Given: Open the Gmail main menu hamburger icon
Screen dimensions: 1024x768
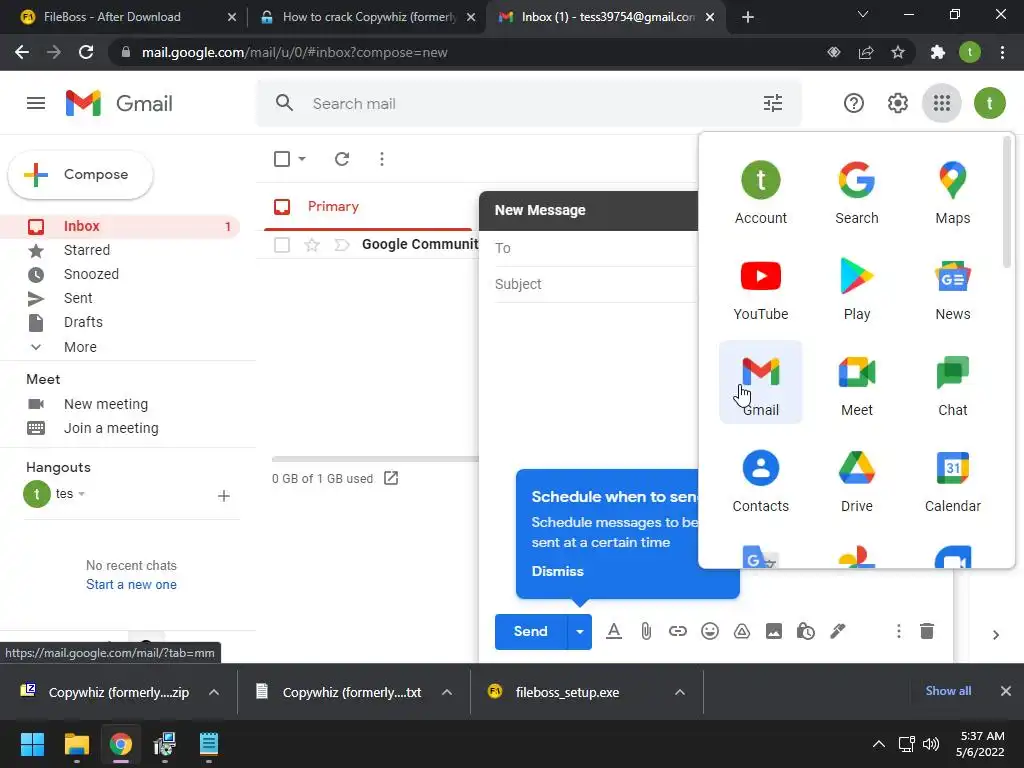Looking at the screenshot, I should tap(36, 103).
